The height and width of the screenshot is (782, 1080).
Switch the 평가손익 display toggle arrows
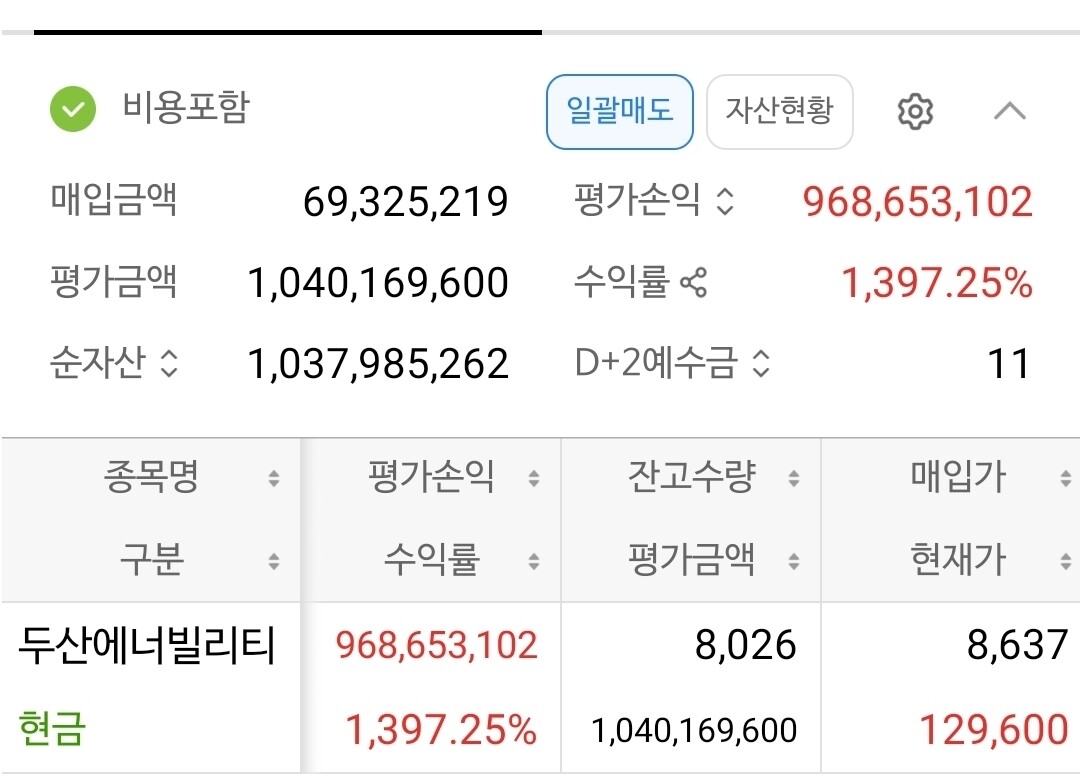[x=725, y=201]
